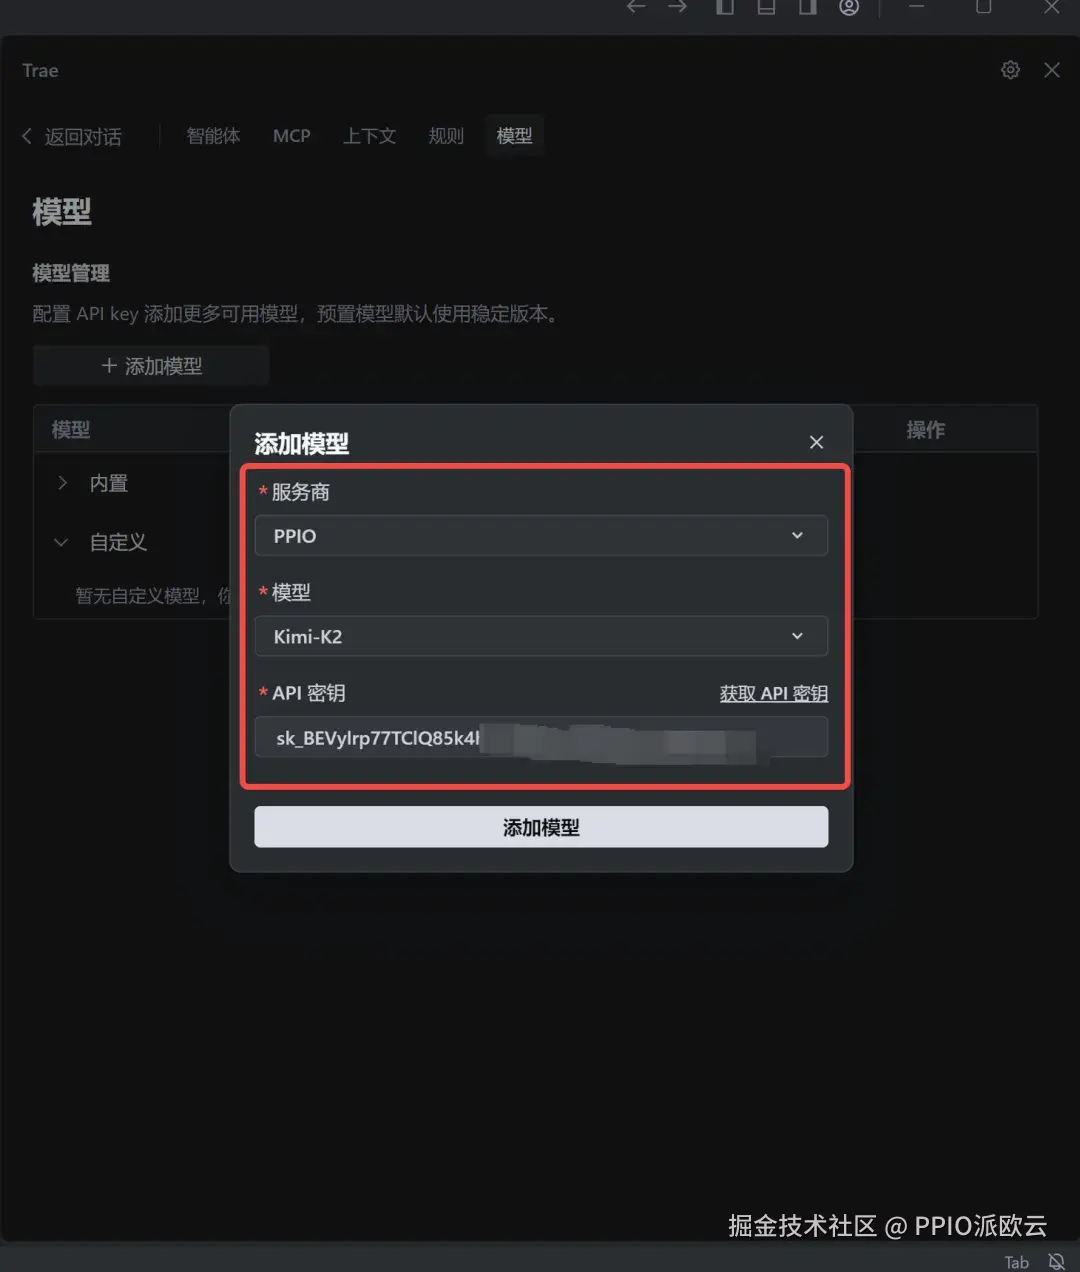Image resolution: width=1080 pixels, height=1272 pixels.
Task: Click the navigate forward arrow icon
Action: pyautogui.click(x=678, y=6)
